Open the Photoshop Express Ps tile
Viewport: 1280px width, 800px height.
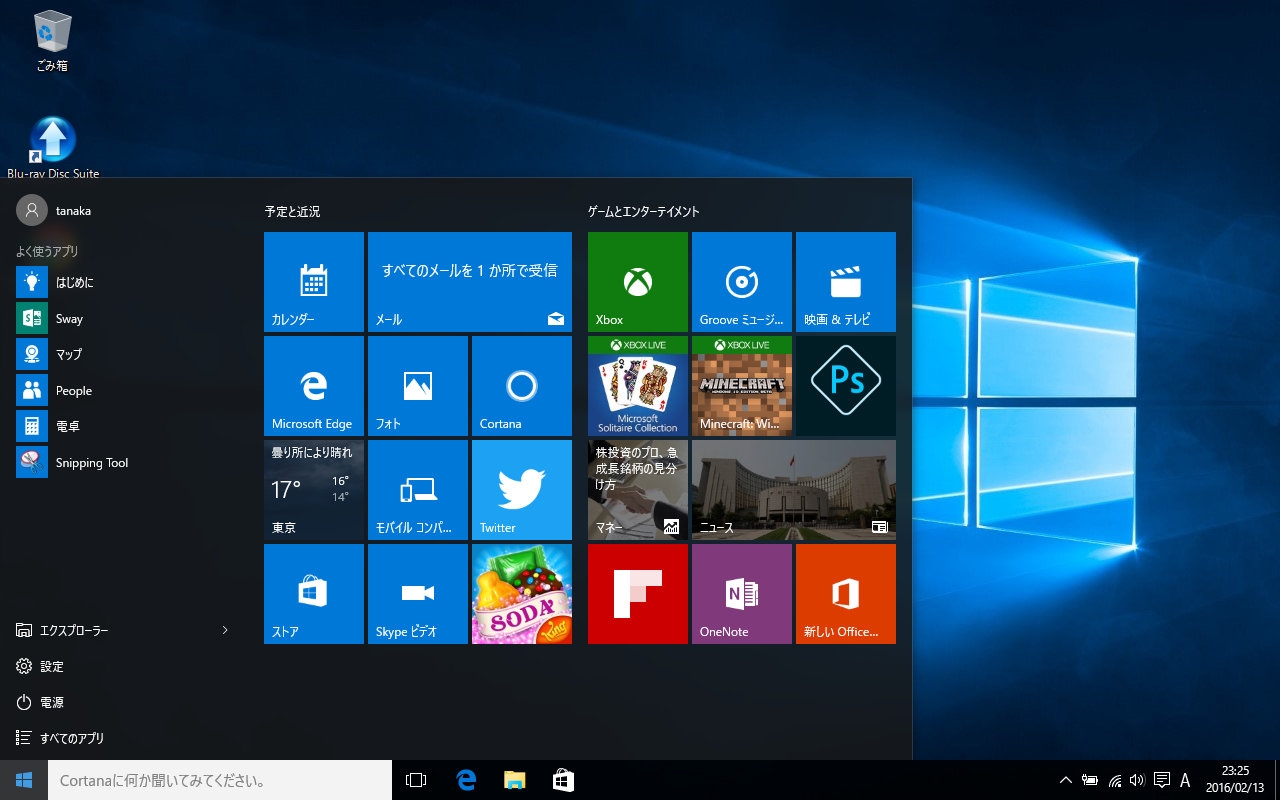846,386
